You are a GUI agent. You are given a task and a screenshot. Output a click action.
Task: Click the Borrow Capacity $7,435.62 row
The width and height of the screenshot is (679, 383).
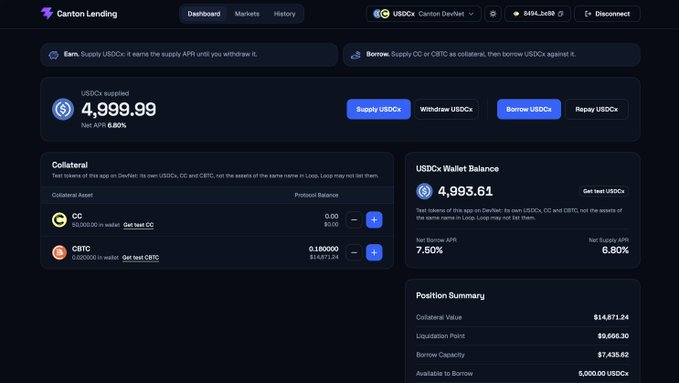click(x=522, y=354)
